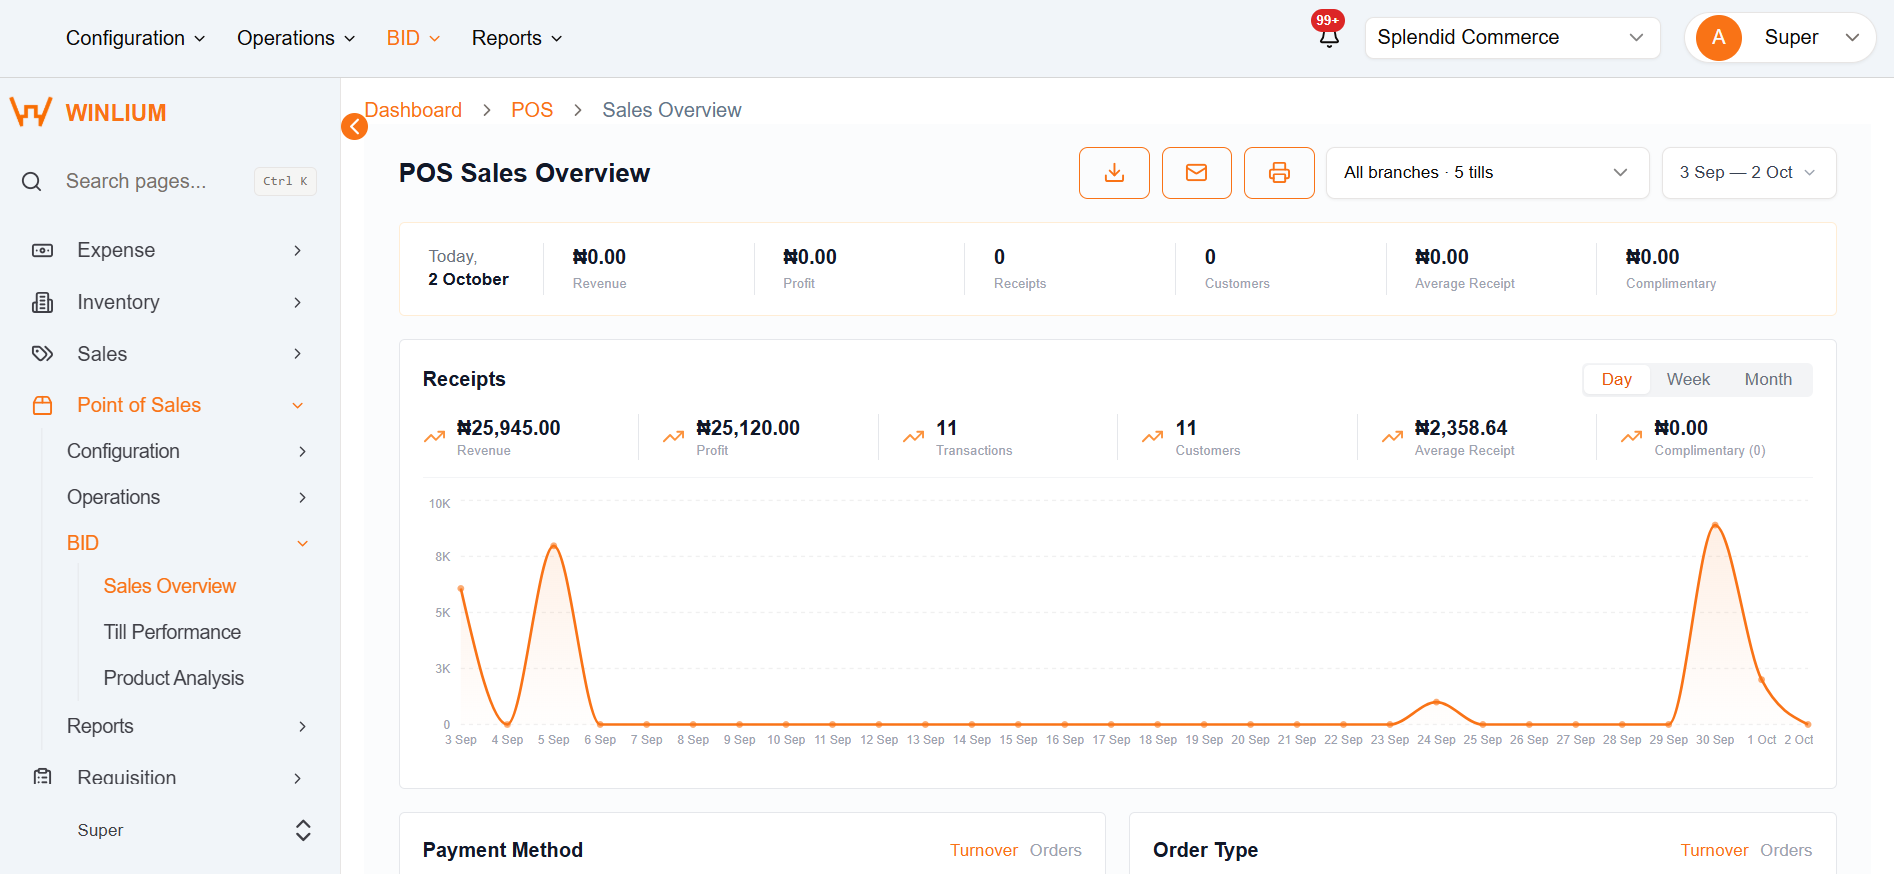The width and height of the screenshot is (1894, 874).
Task: Click the WINLIUM logo
Action: (x=88, y=112)
